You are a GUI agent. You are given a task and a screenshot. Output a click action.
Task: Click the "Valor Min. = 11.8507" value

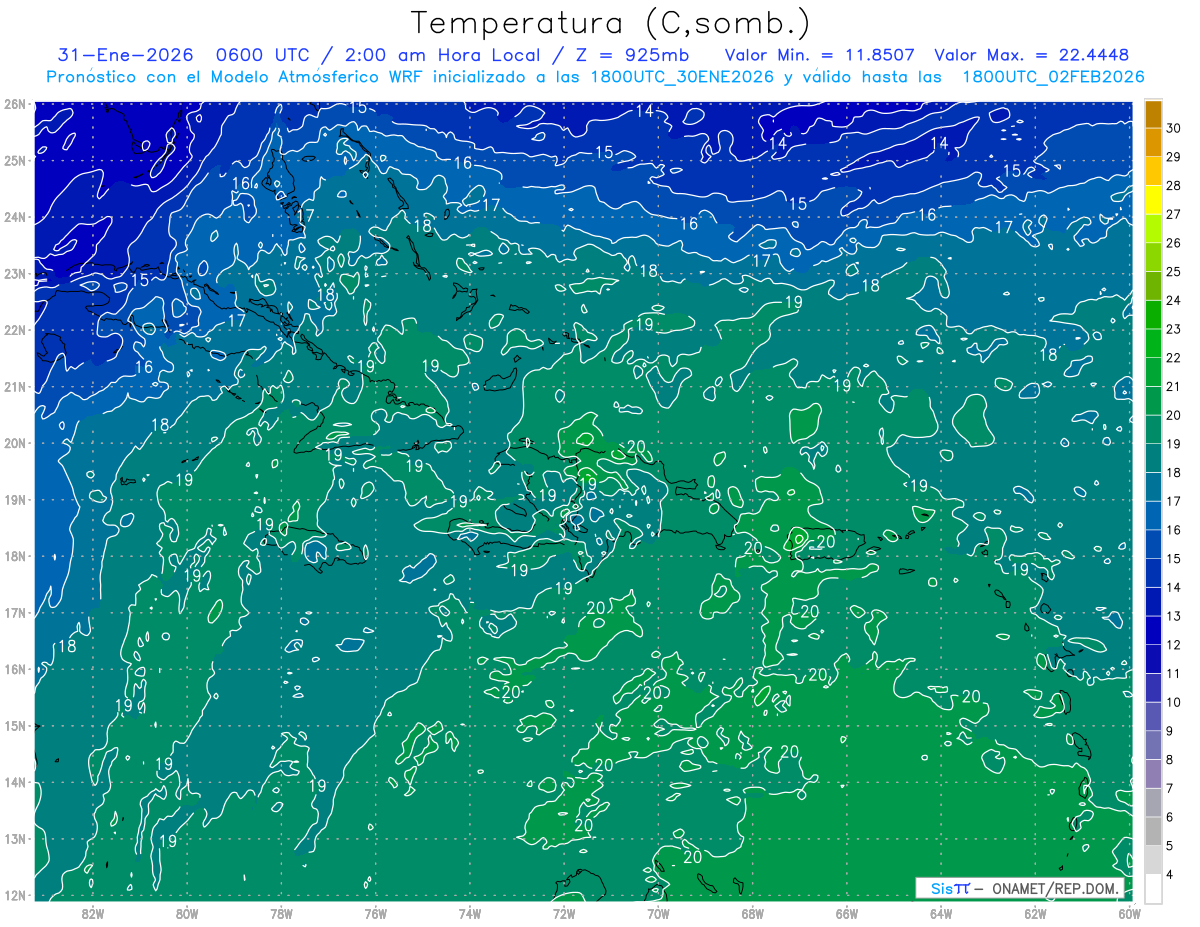(819, 55)
